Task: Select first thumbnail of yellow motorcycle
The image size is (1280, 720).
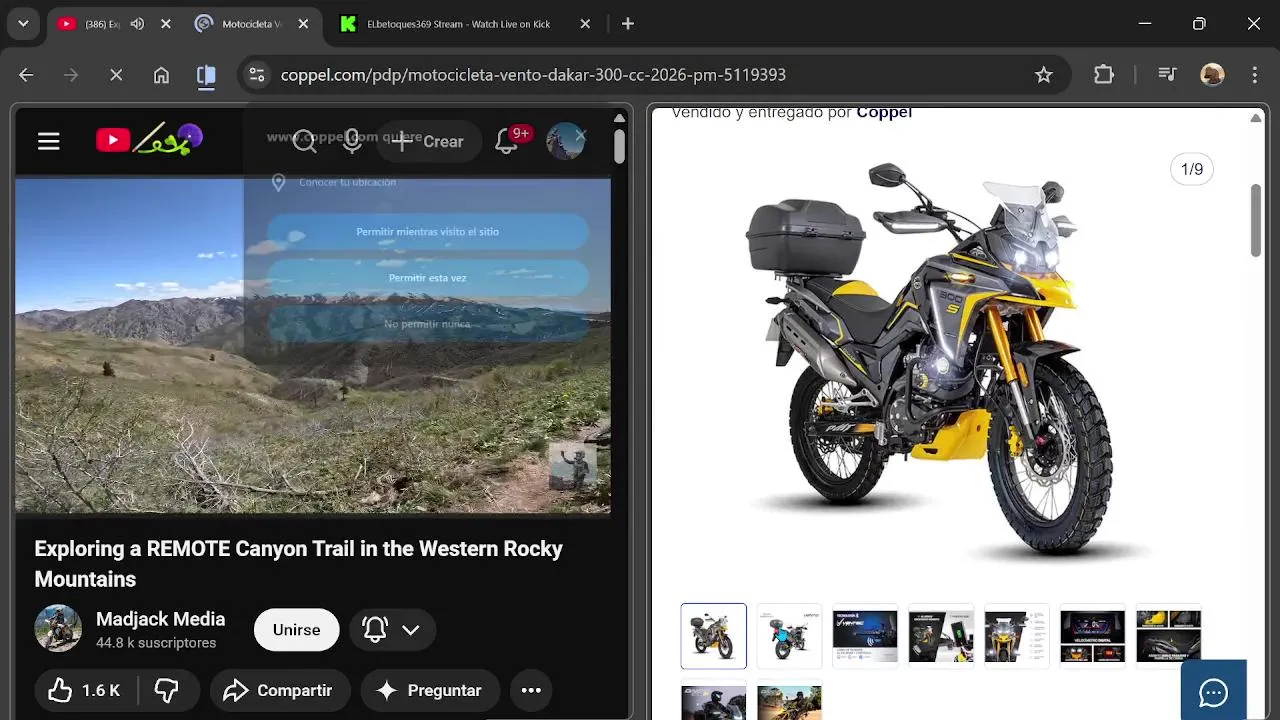Action: (x=714, y=636)
